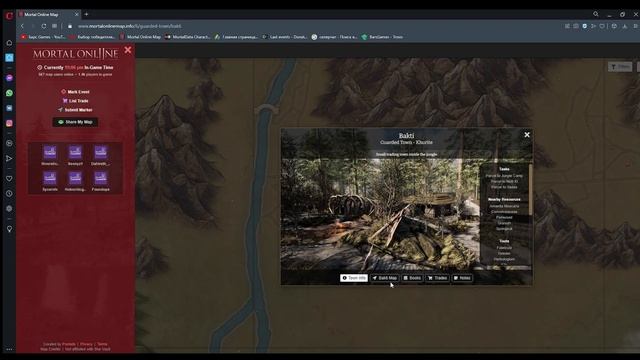Switch to the Bakti Map tab
This screenshot has width=640, height=360.
coord(384,278)
